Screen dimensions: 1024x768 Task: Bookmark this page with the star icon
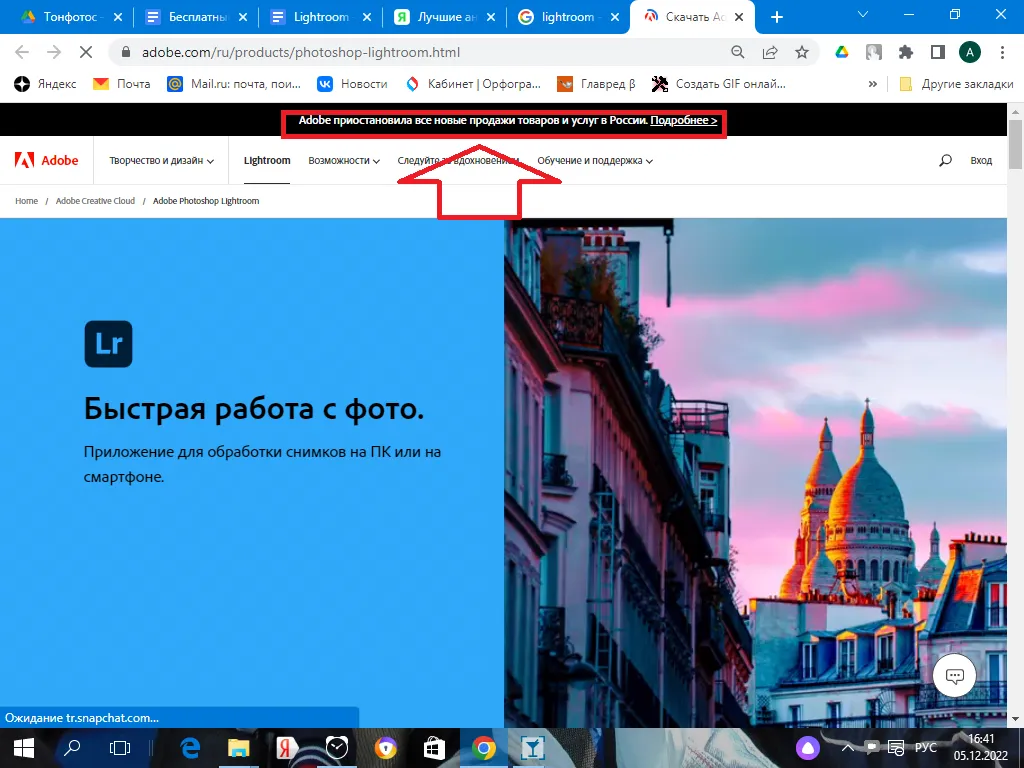click(x=802, y=52)
